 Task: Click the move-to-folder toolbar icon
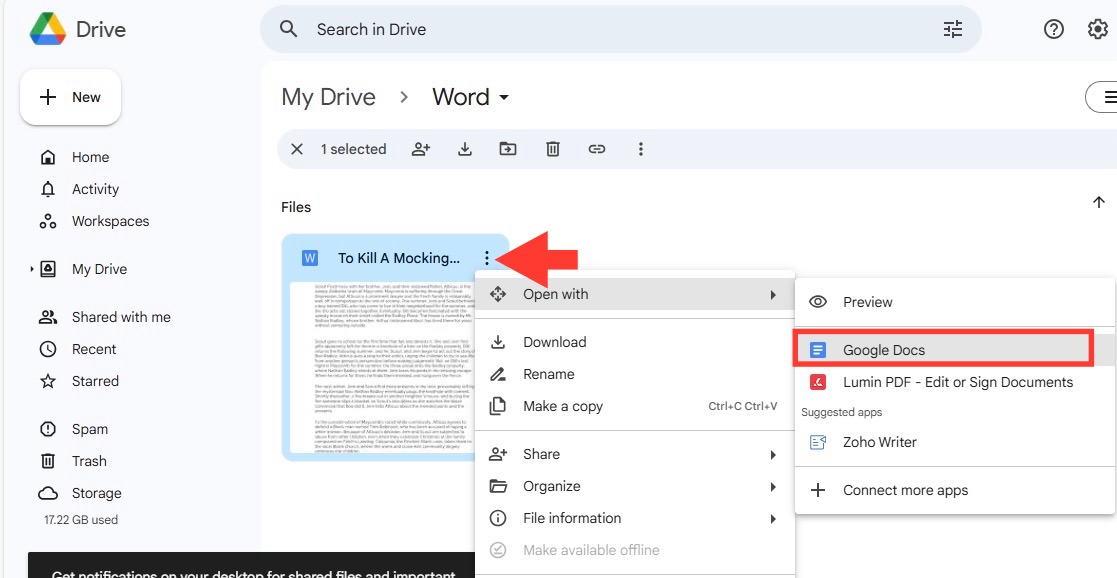click(x=508, y=149)
